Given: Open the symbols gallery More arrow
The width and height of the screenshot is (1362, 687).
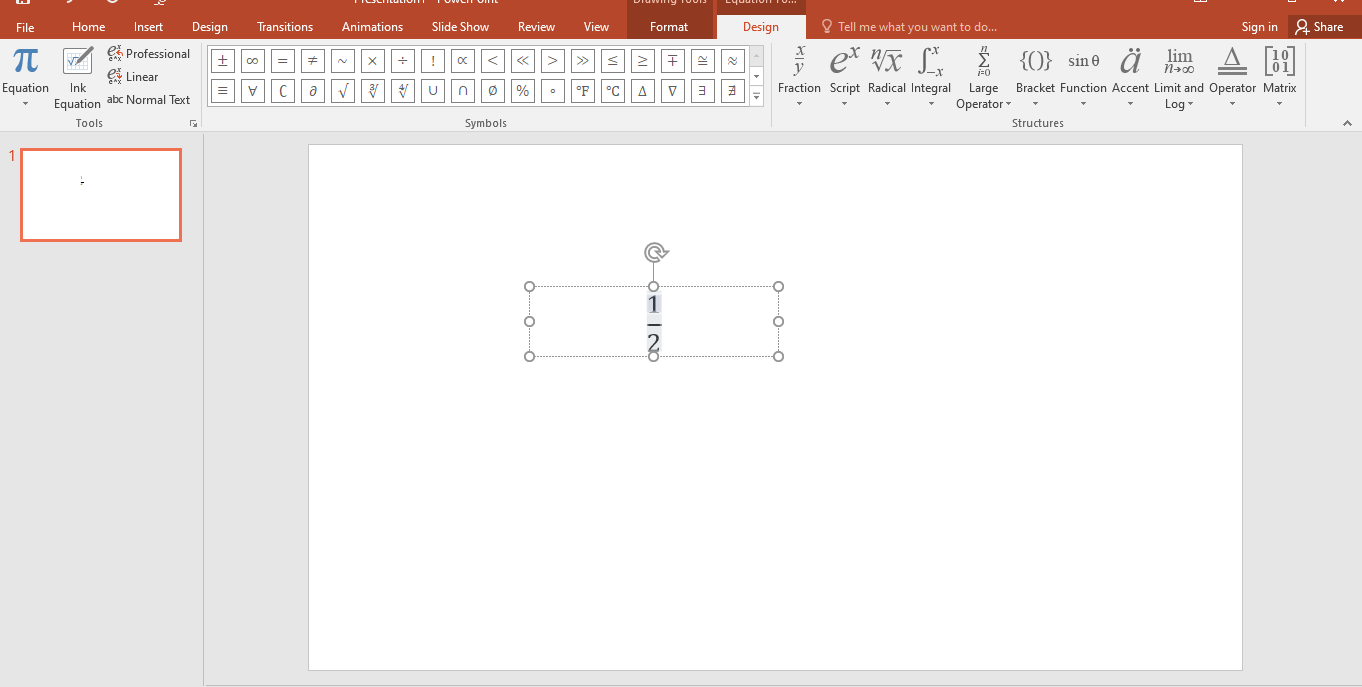Looking at the screenshot, I should 756,97.
